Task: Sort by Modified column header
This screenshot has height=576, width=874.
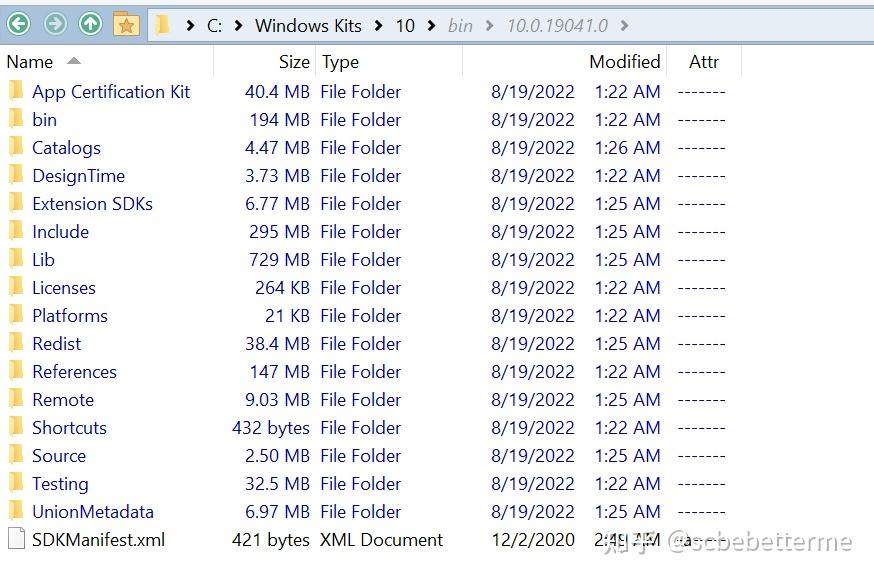Action: [x=625, y=61]
